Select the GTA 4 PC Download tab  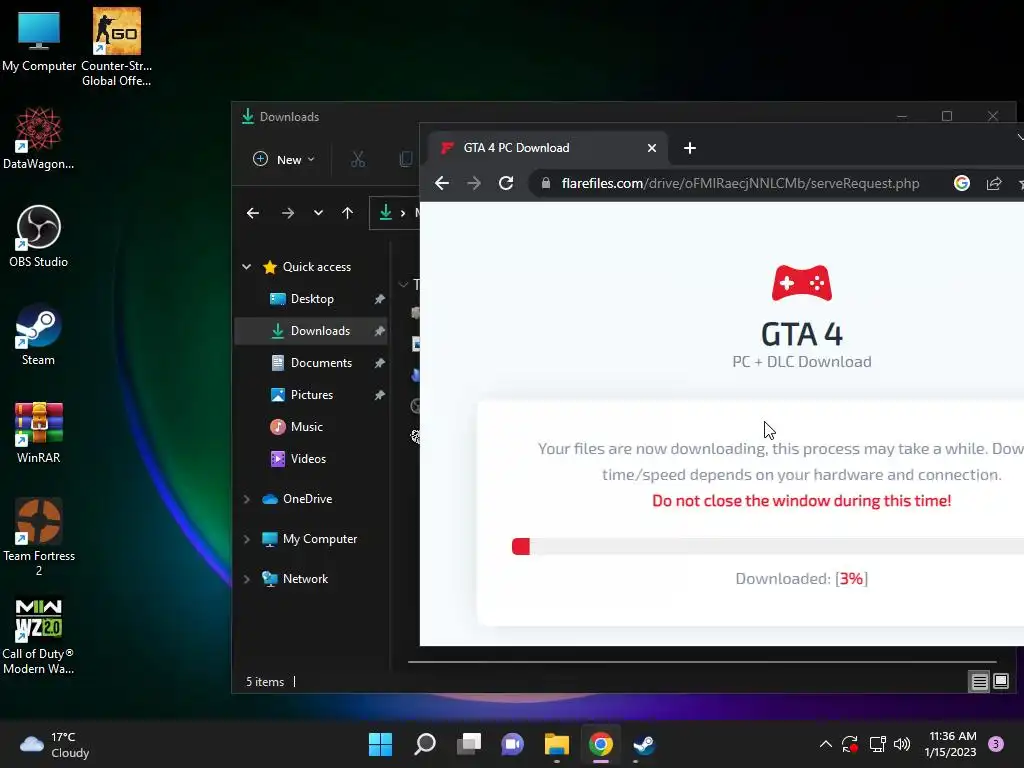[x=547, y=148]
